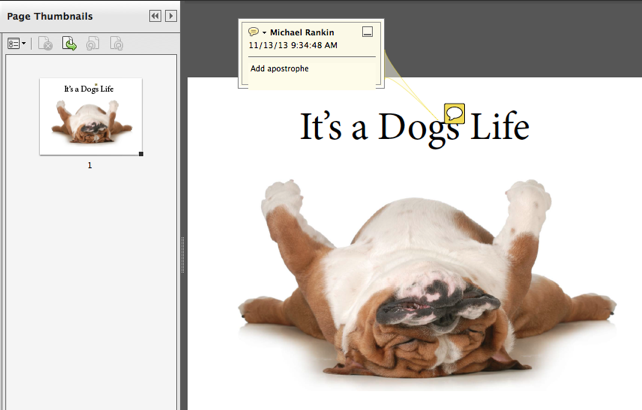Open the thumbnails options menu dropdown
Image resolution: width=642 pixels, height=410 pixels.
tap(17, 44)
